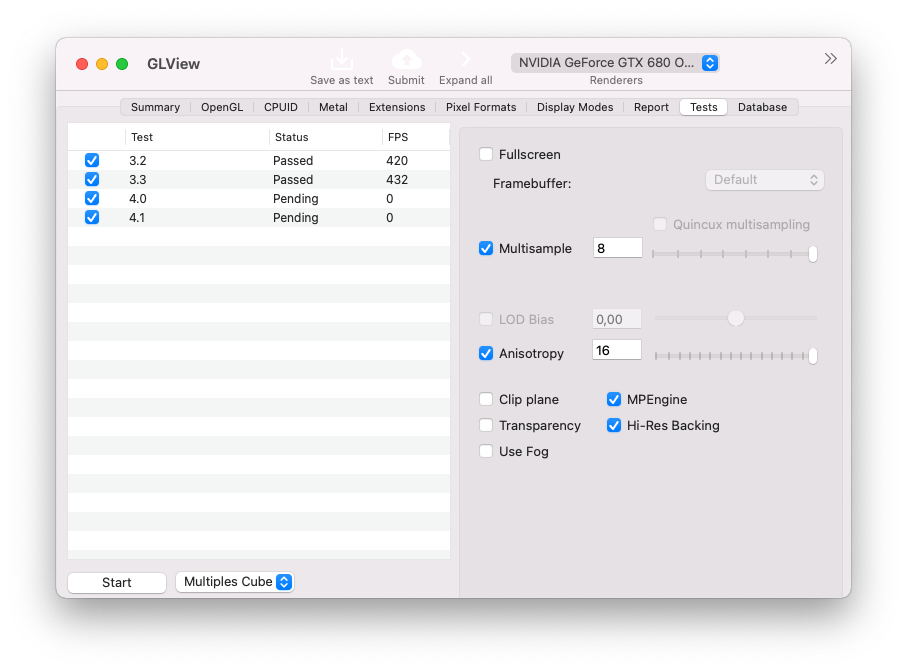Open the Renderers GPU dropdown
The height and width of the screenshot is (672, 907).
tap(615, 62)
